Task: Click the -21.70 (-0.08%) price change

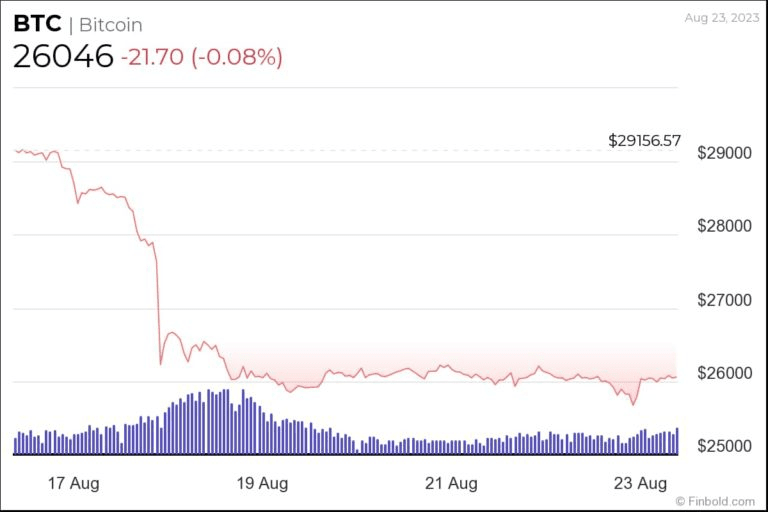Action: pos(201,58)
